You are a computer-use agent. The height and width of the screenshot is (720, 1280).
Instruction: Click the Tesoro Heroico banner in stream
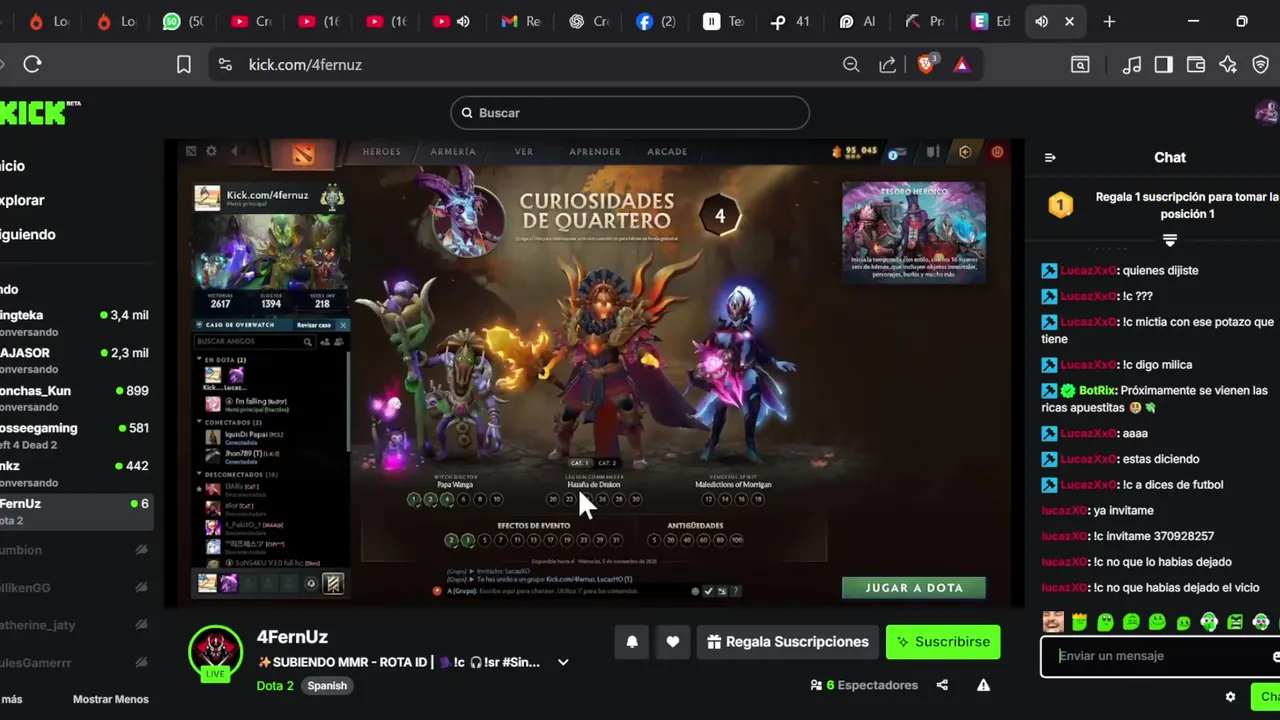click(913, 232)
